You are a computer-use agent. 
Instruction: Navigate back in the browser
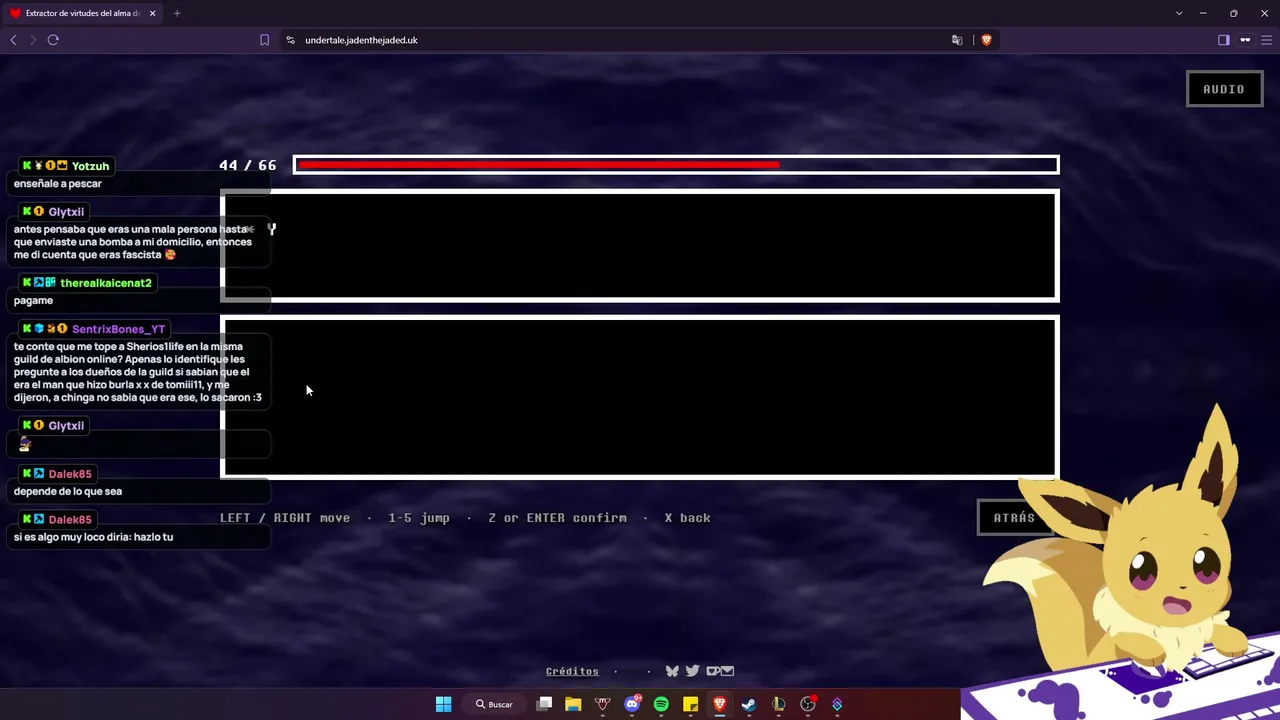coord(13,40)
